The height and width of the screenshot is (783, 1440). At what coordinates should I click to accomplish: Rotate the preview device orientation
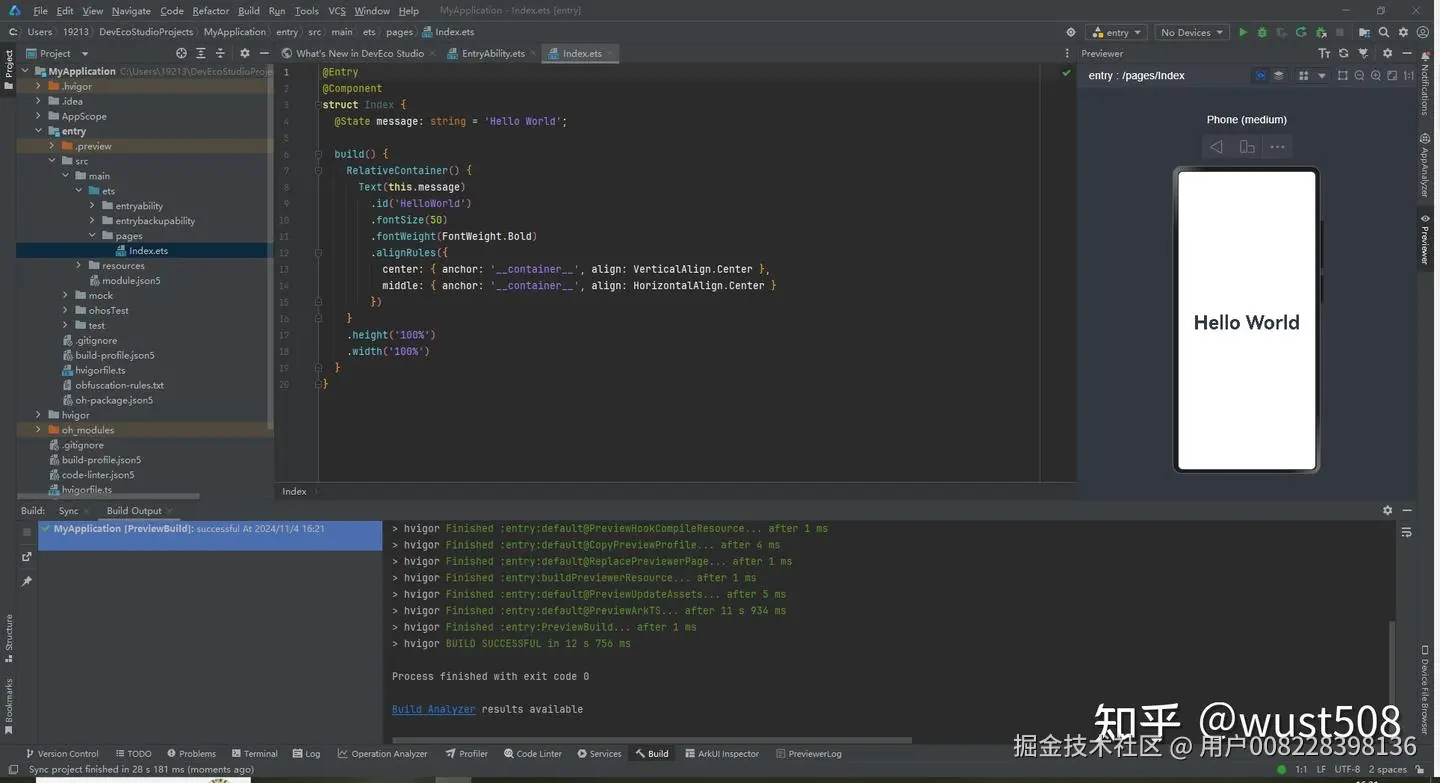pos(1247,147)
